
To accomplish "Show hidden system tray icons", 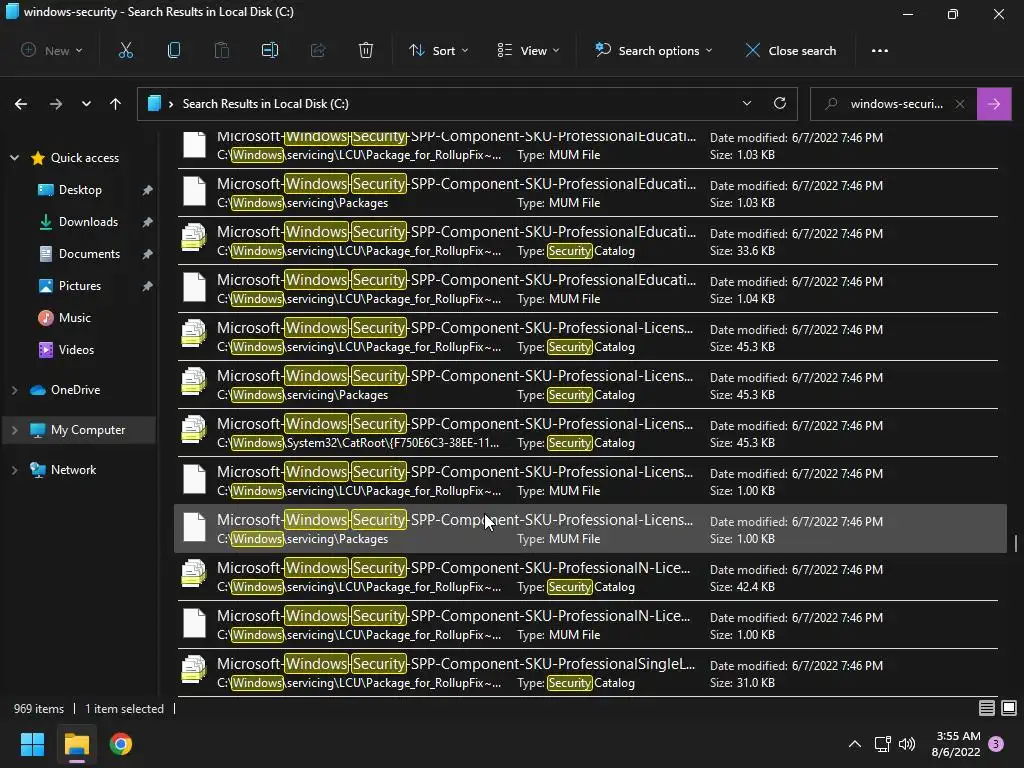I will pos(854,744).
